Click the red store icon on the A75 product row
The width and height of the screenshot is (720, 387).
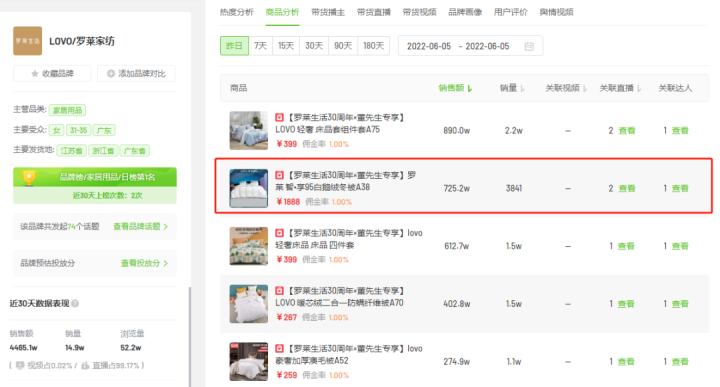tap(279, 118)
